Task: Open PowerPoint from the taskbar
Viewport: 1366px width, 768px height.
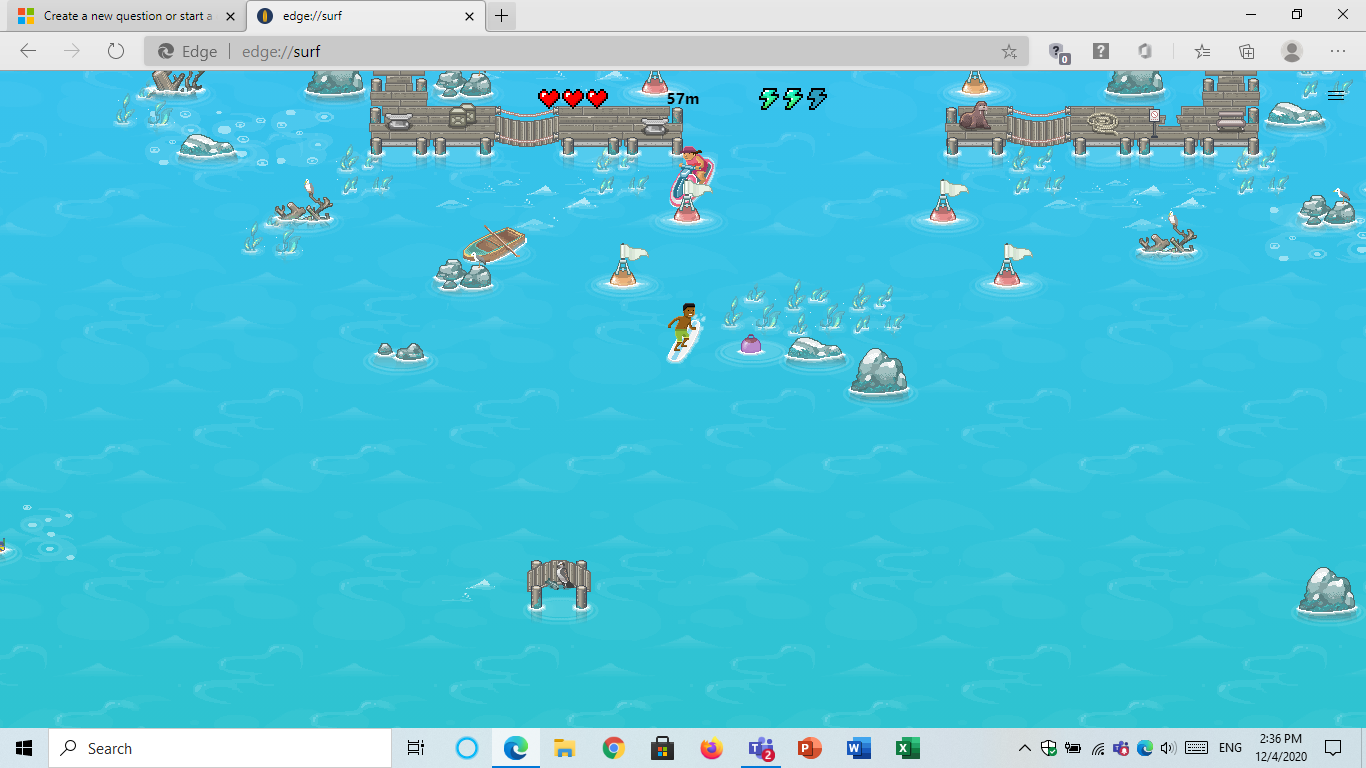Action: [x=809, y=748]
